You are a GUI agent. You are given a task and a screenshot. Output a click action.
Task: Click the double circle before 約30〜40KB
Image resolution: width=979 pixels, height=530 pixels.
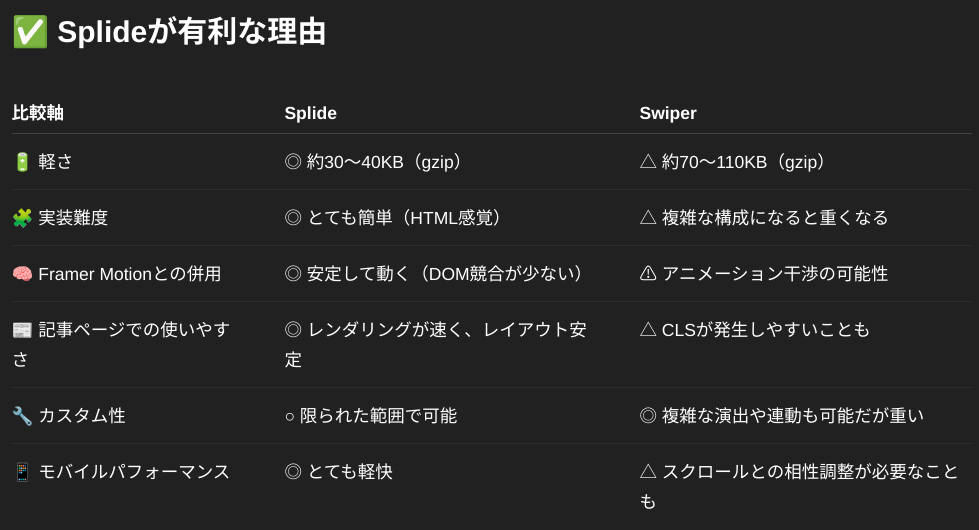point(293,162)
